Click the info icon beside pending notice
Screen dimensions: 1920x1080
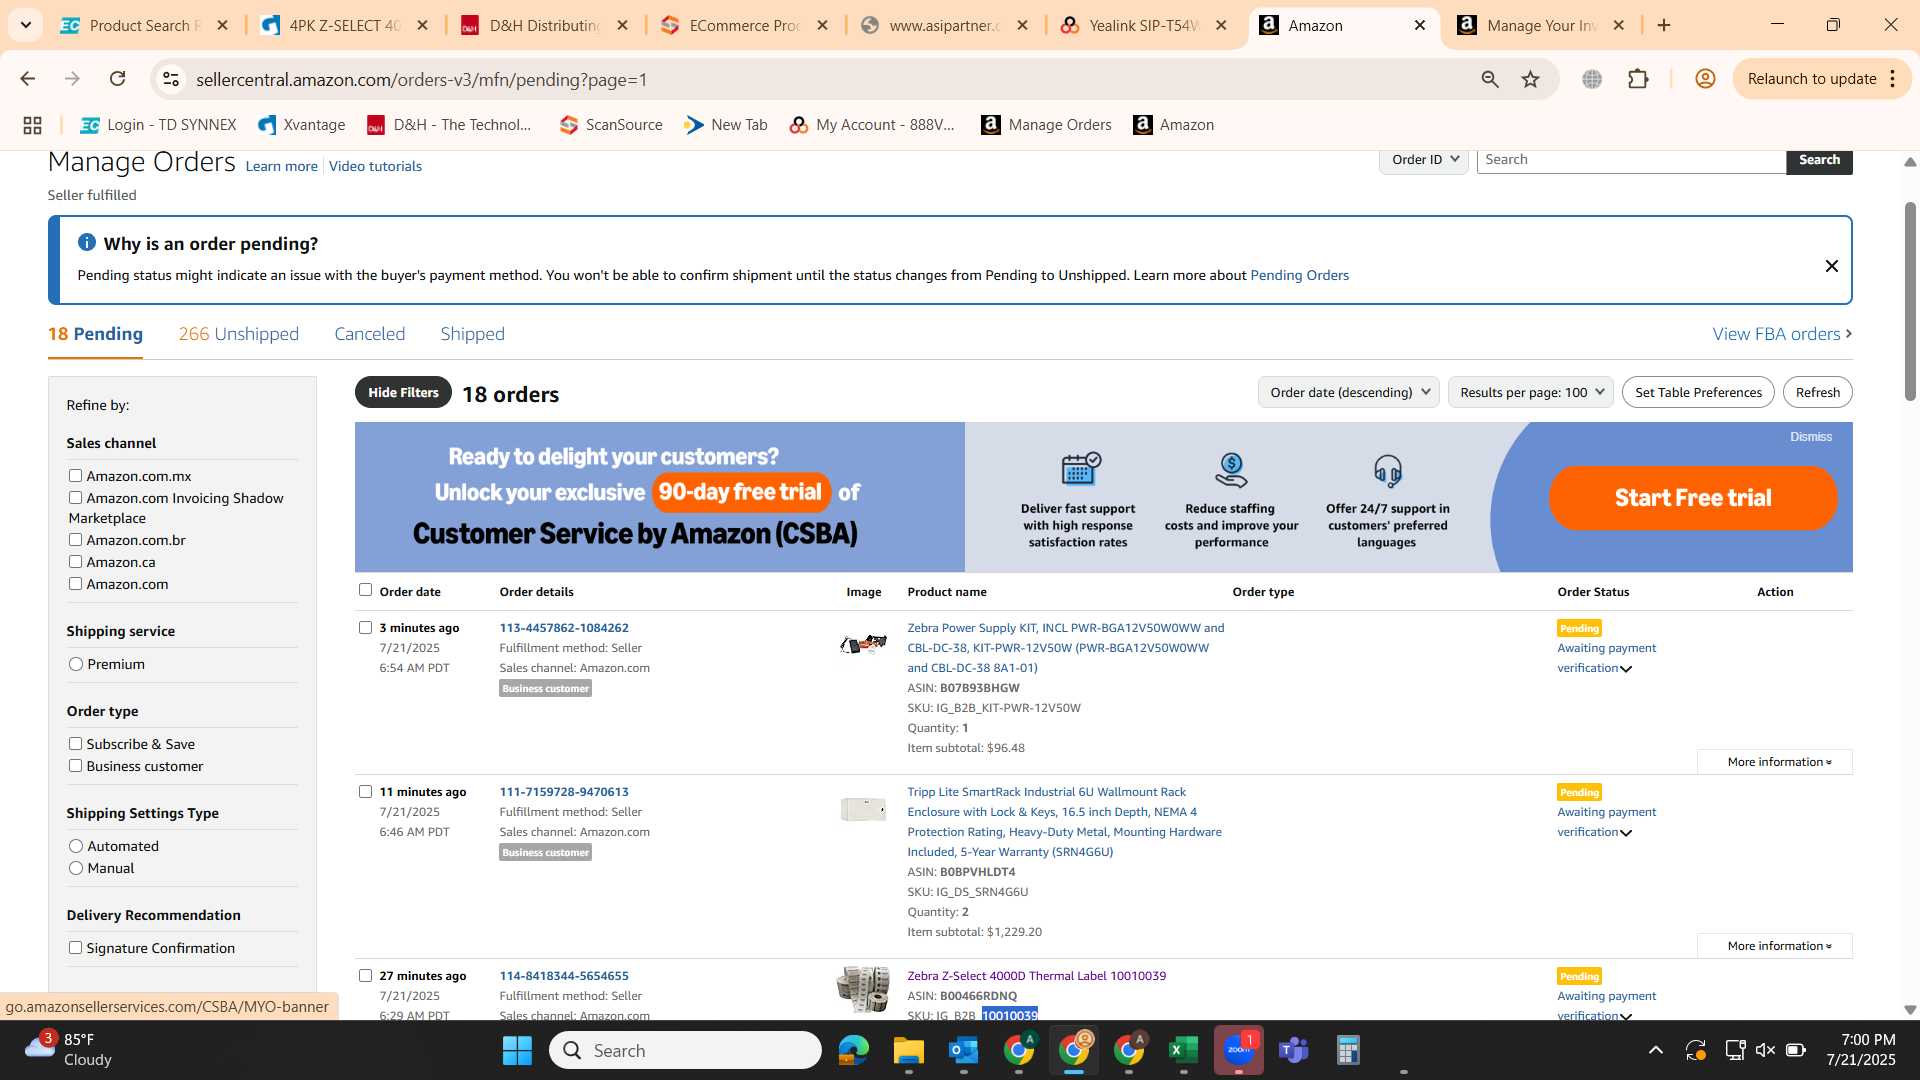point(87,243)
